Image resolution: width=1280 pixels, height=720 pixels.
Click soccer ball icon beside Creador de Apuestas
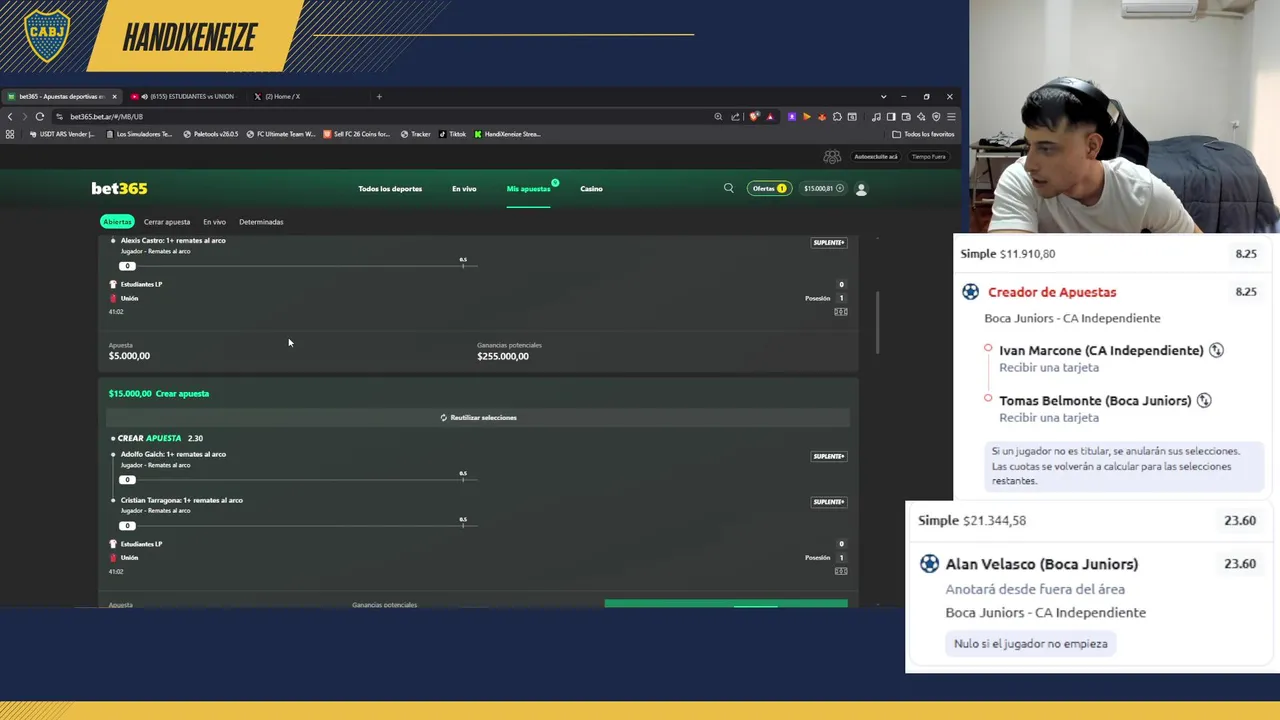pyautogui.click(x=970, y=292)
